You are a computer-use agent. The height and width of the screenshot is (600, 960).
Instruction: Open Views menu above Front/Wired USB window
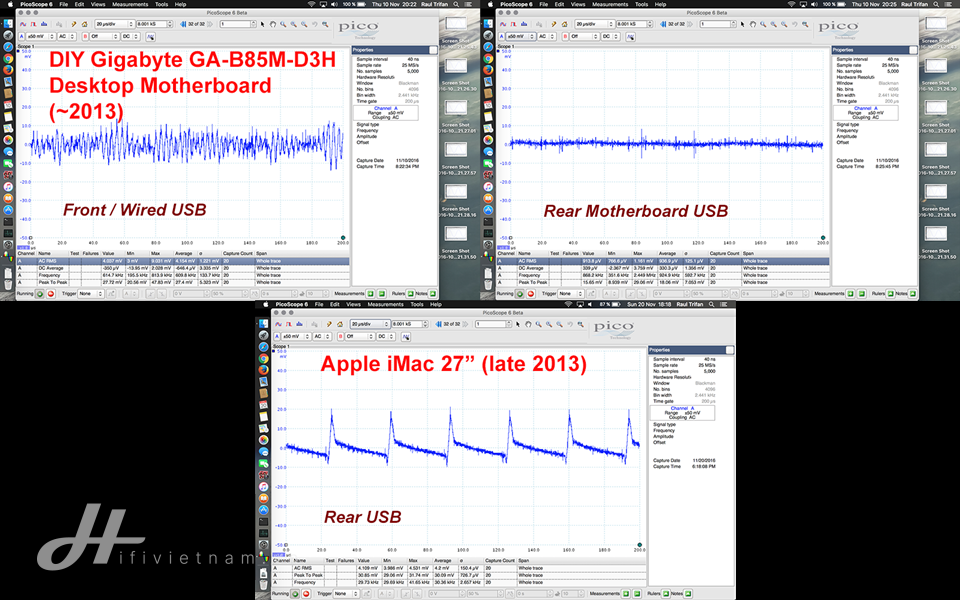(98, 4)
